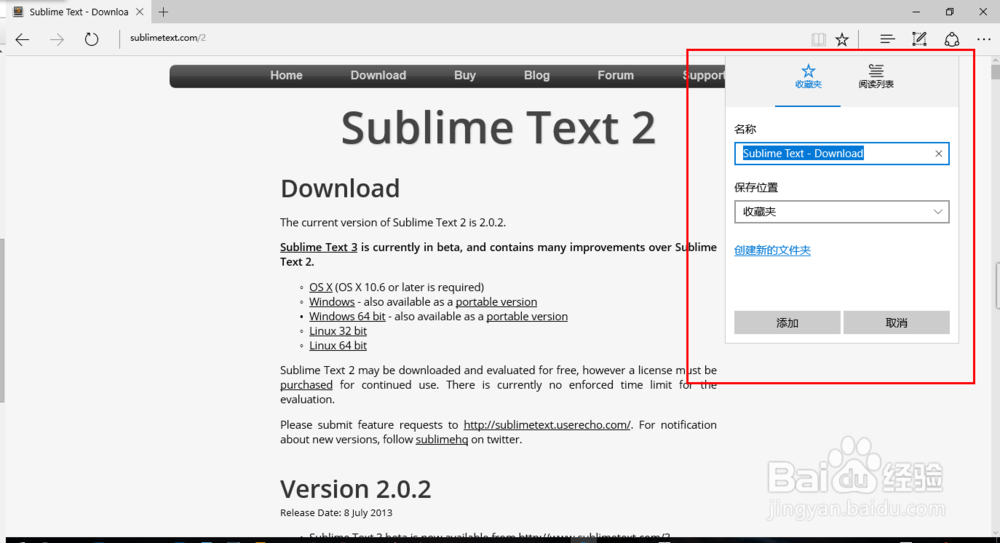Click the Linux 32 bit link
The height and width of the screenshot is (543, 1000).
click(338, 331)
